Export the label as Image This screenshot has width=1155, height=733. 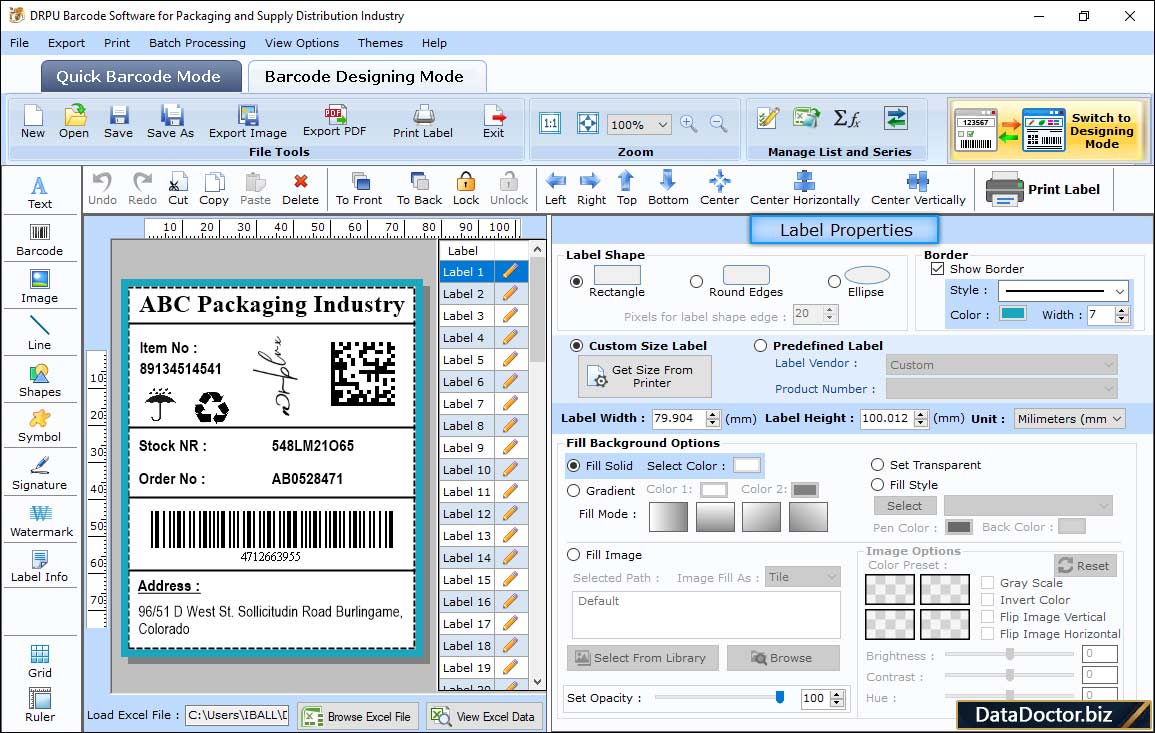coord(248,122)
